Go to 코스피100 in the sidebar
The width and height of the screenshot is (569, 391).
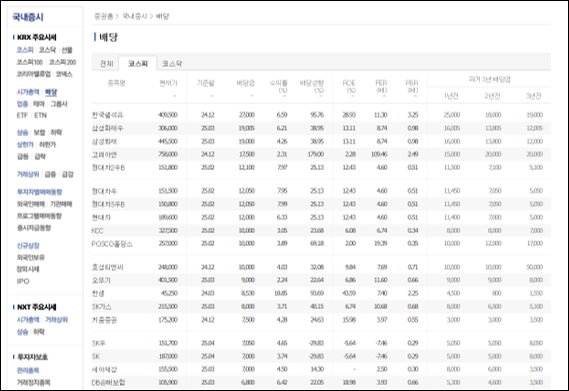tap(29, 62)
